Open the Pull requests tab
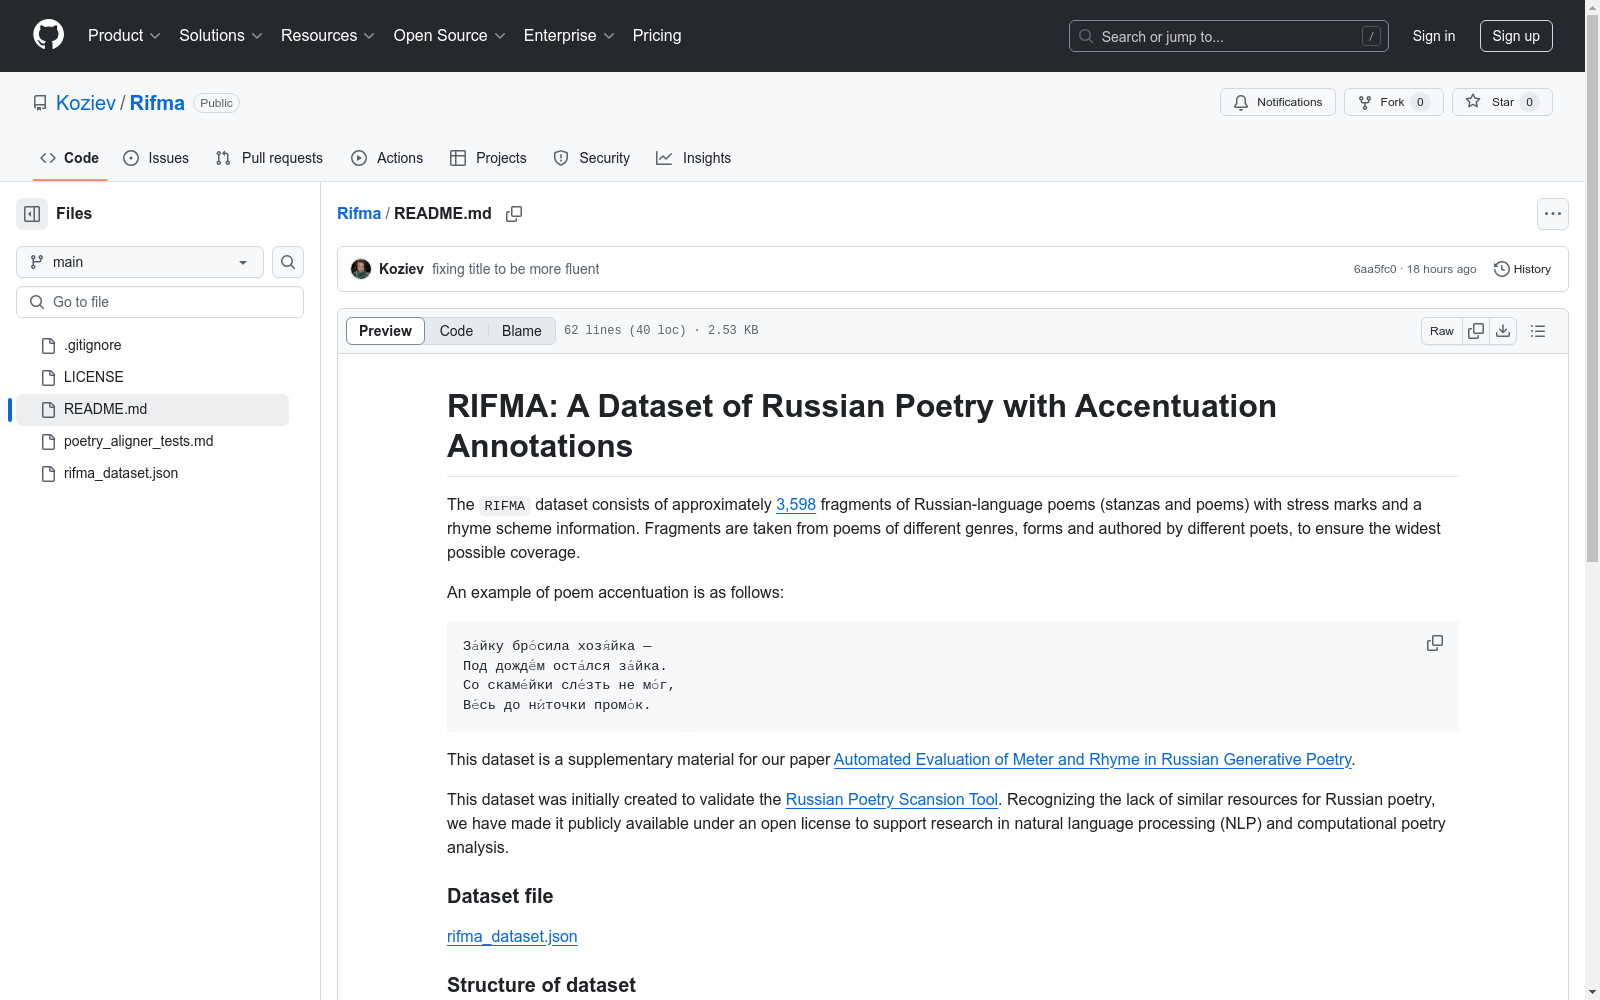 pyautogui.click(x=269, y=158)
